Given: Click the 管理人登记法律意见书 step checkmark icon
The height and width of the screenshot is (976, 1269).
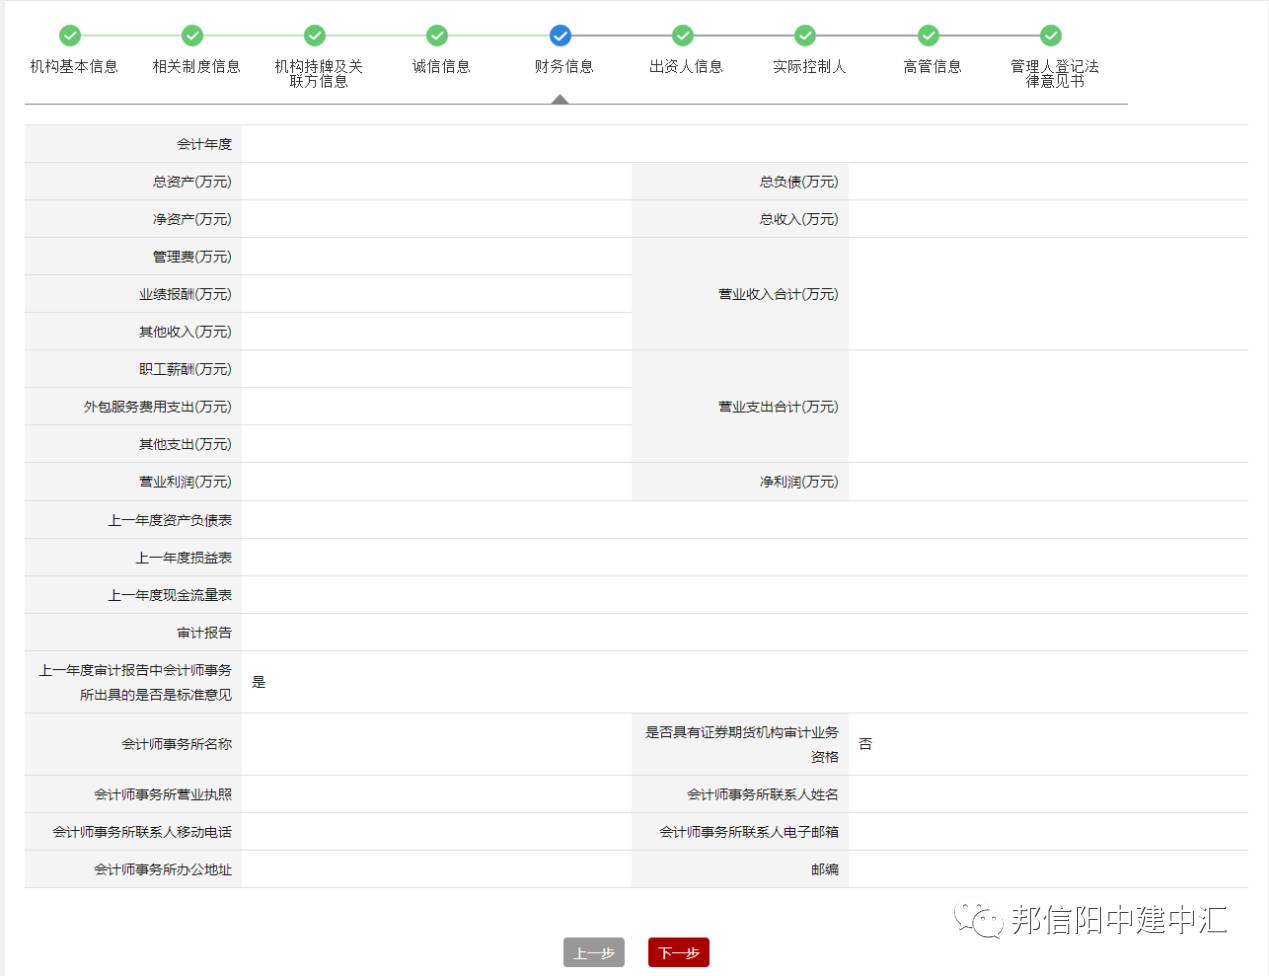Looking at the screenshot, I should [1050, 36].
